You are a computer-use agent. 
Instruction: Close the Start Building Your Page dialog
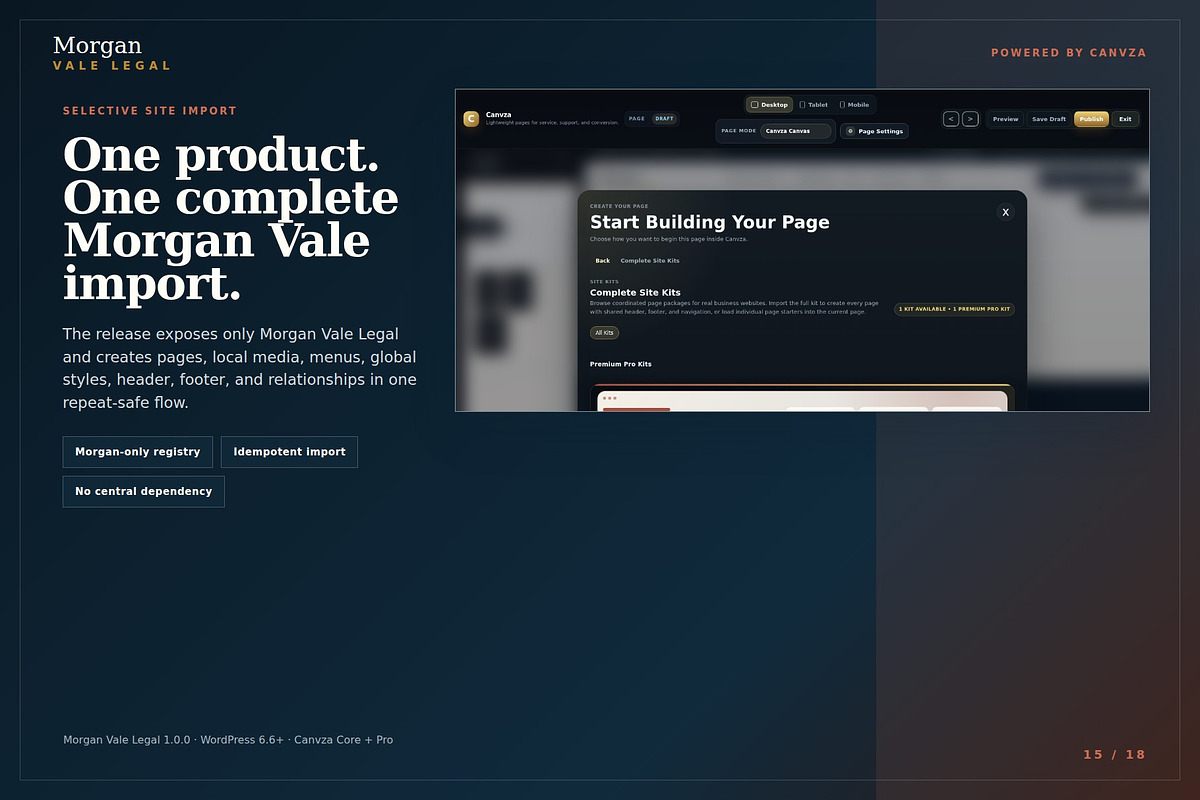(1006, 212)
